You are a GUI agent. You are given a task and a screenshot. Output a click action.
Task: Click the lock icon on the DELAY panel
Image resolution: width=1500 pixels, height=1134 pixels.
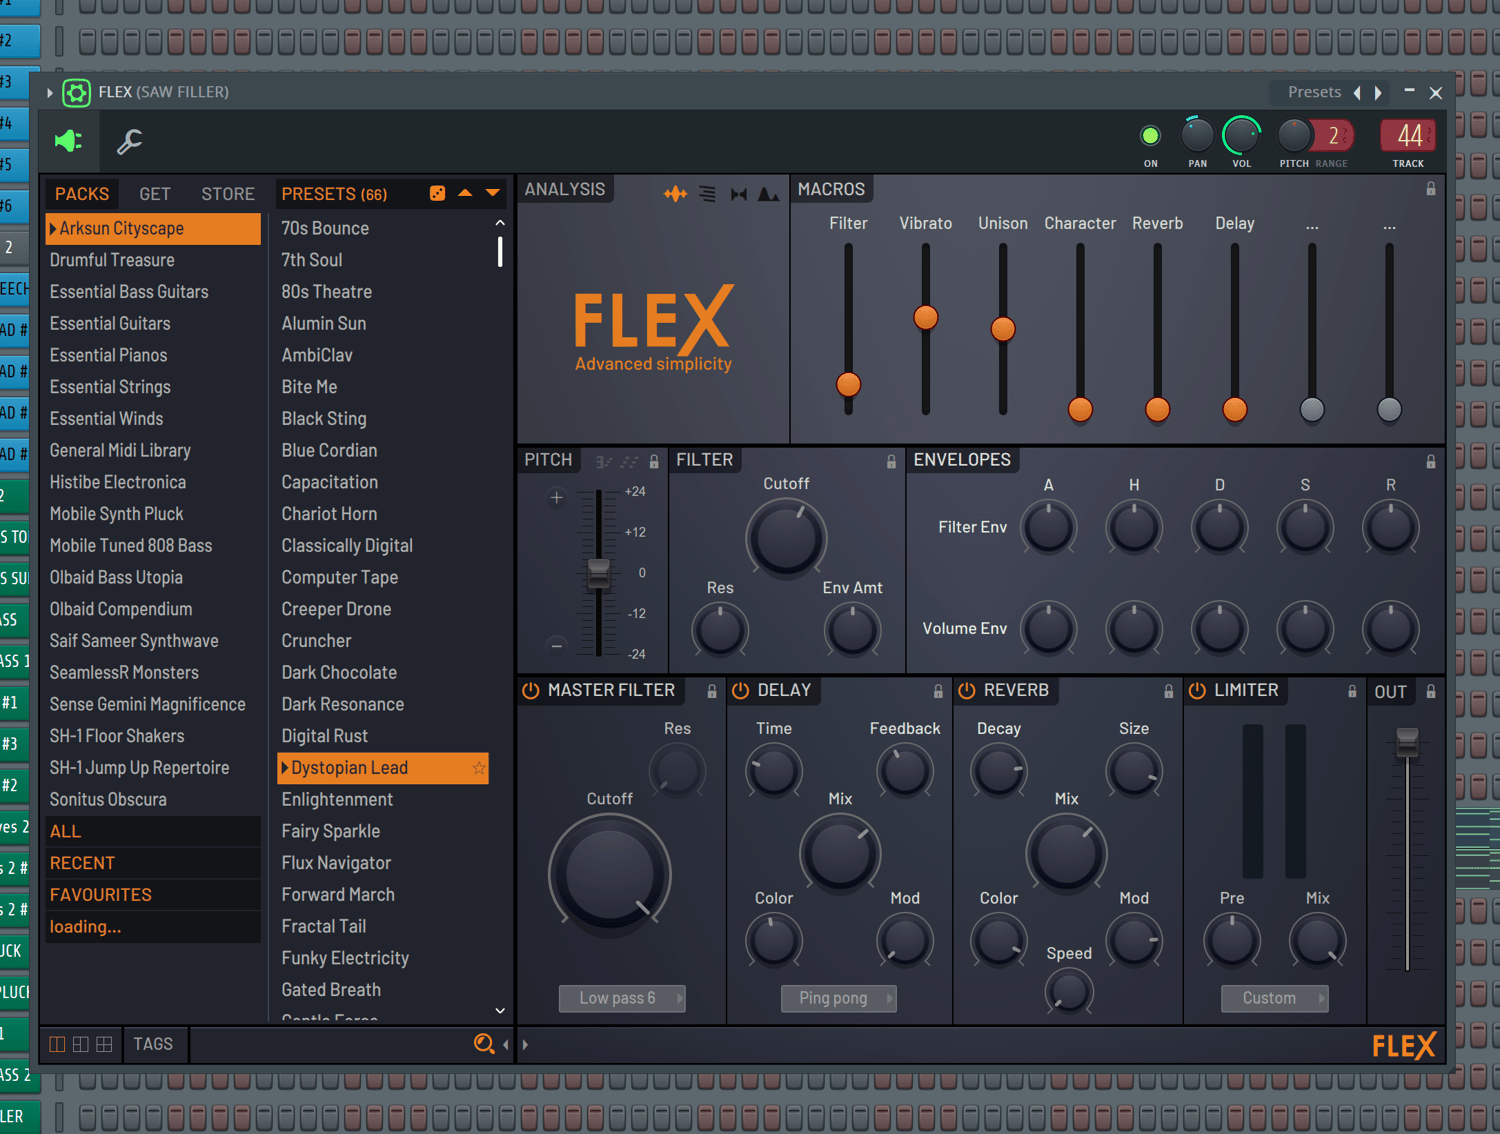click(x=938, y=691)
